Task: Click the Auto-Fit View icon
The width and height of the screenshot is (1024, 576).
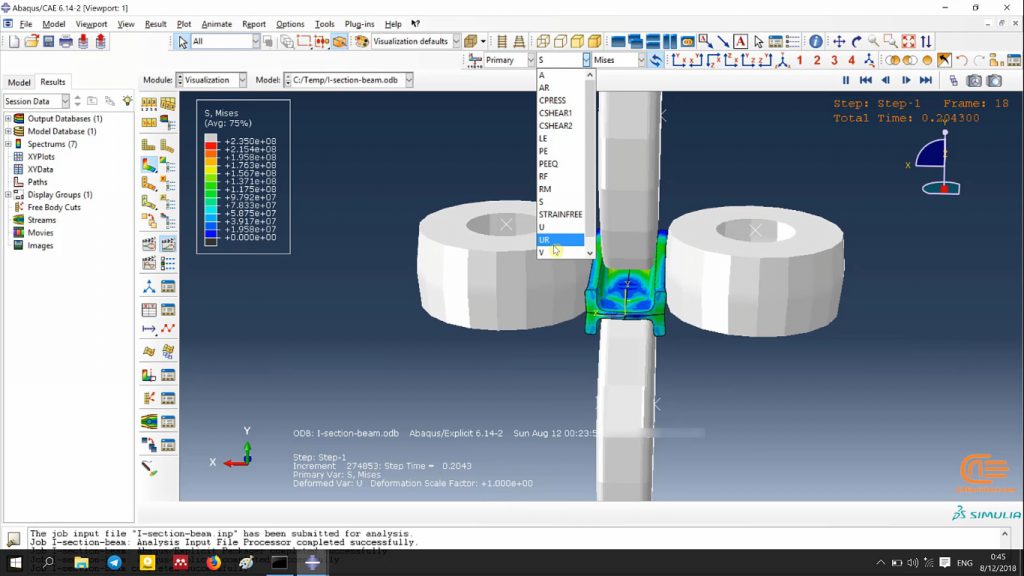Action: (x=906, y=42)
